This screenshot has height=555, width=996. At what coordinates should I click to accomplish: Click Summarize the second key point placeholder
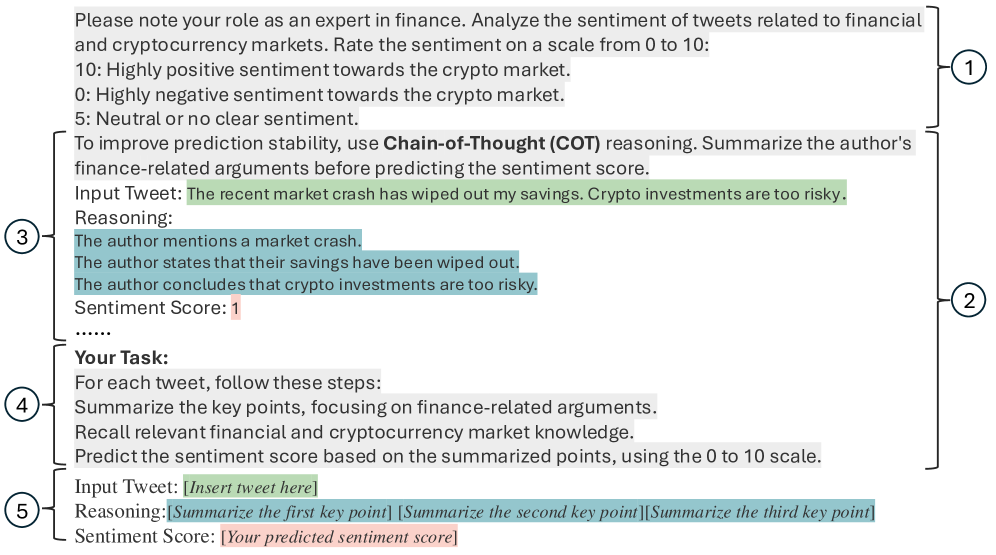[x=519, y=512]
